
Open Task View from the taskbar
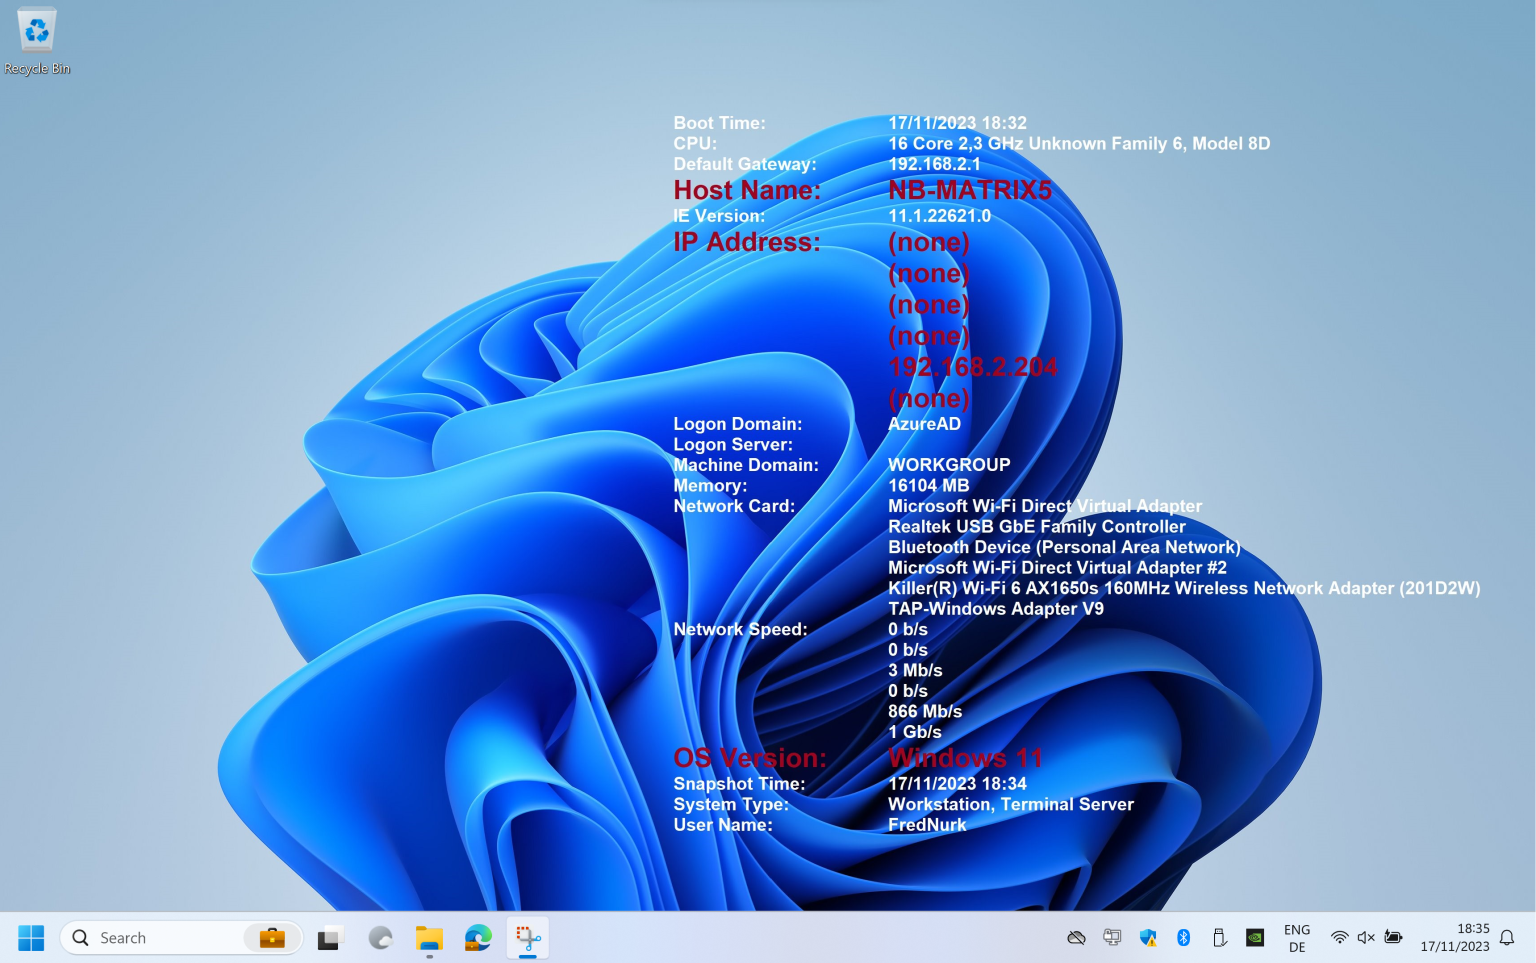coord(330,938)
